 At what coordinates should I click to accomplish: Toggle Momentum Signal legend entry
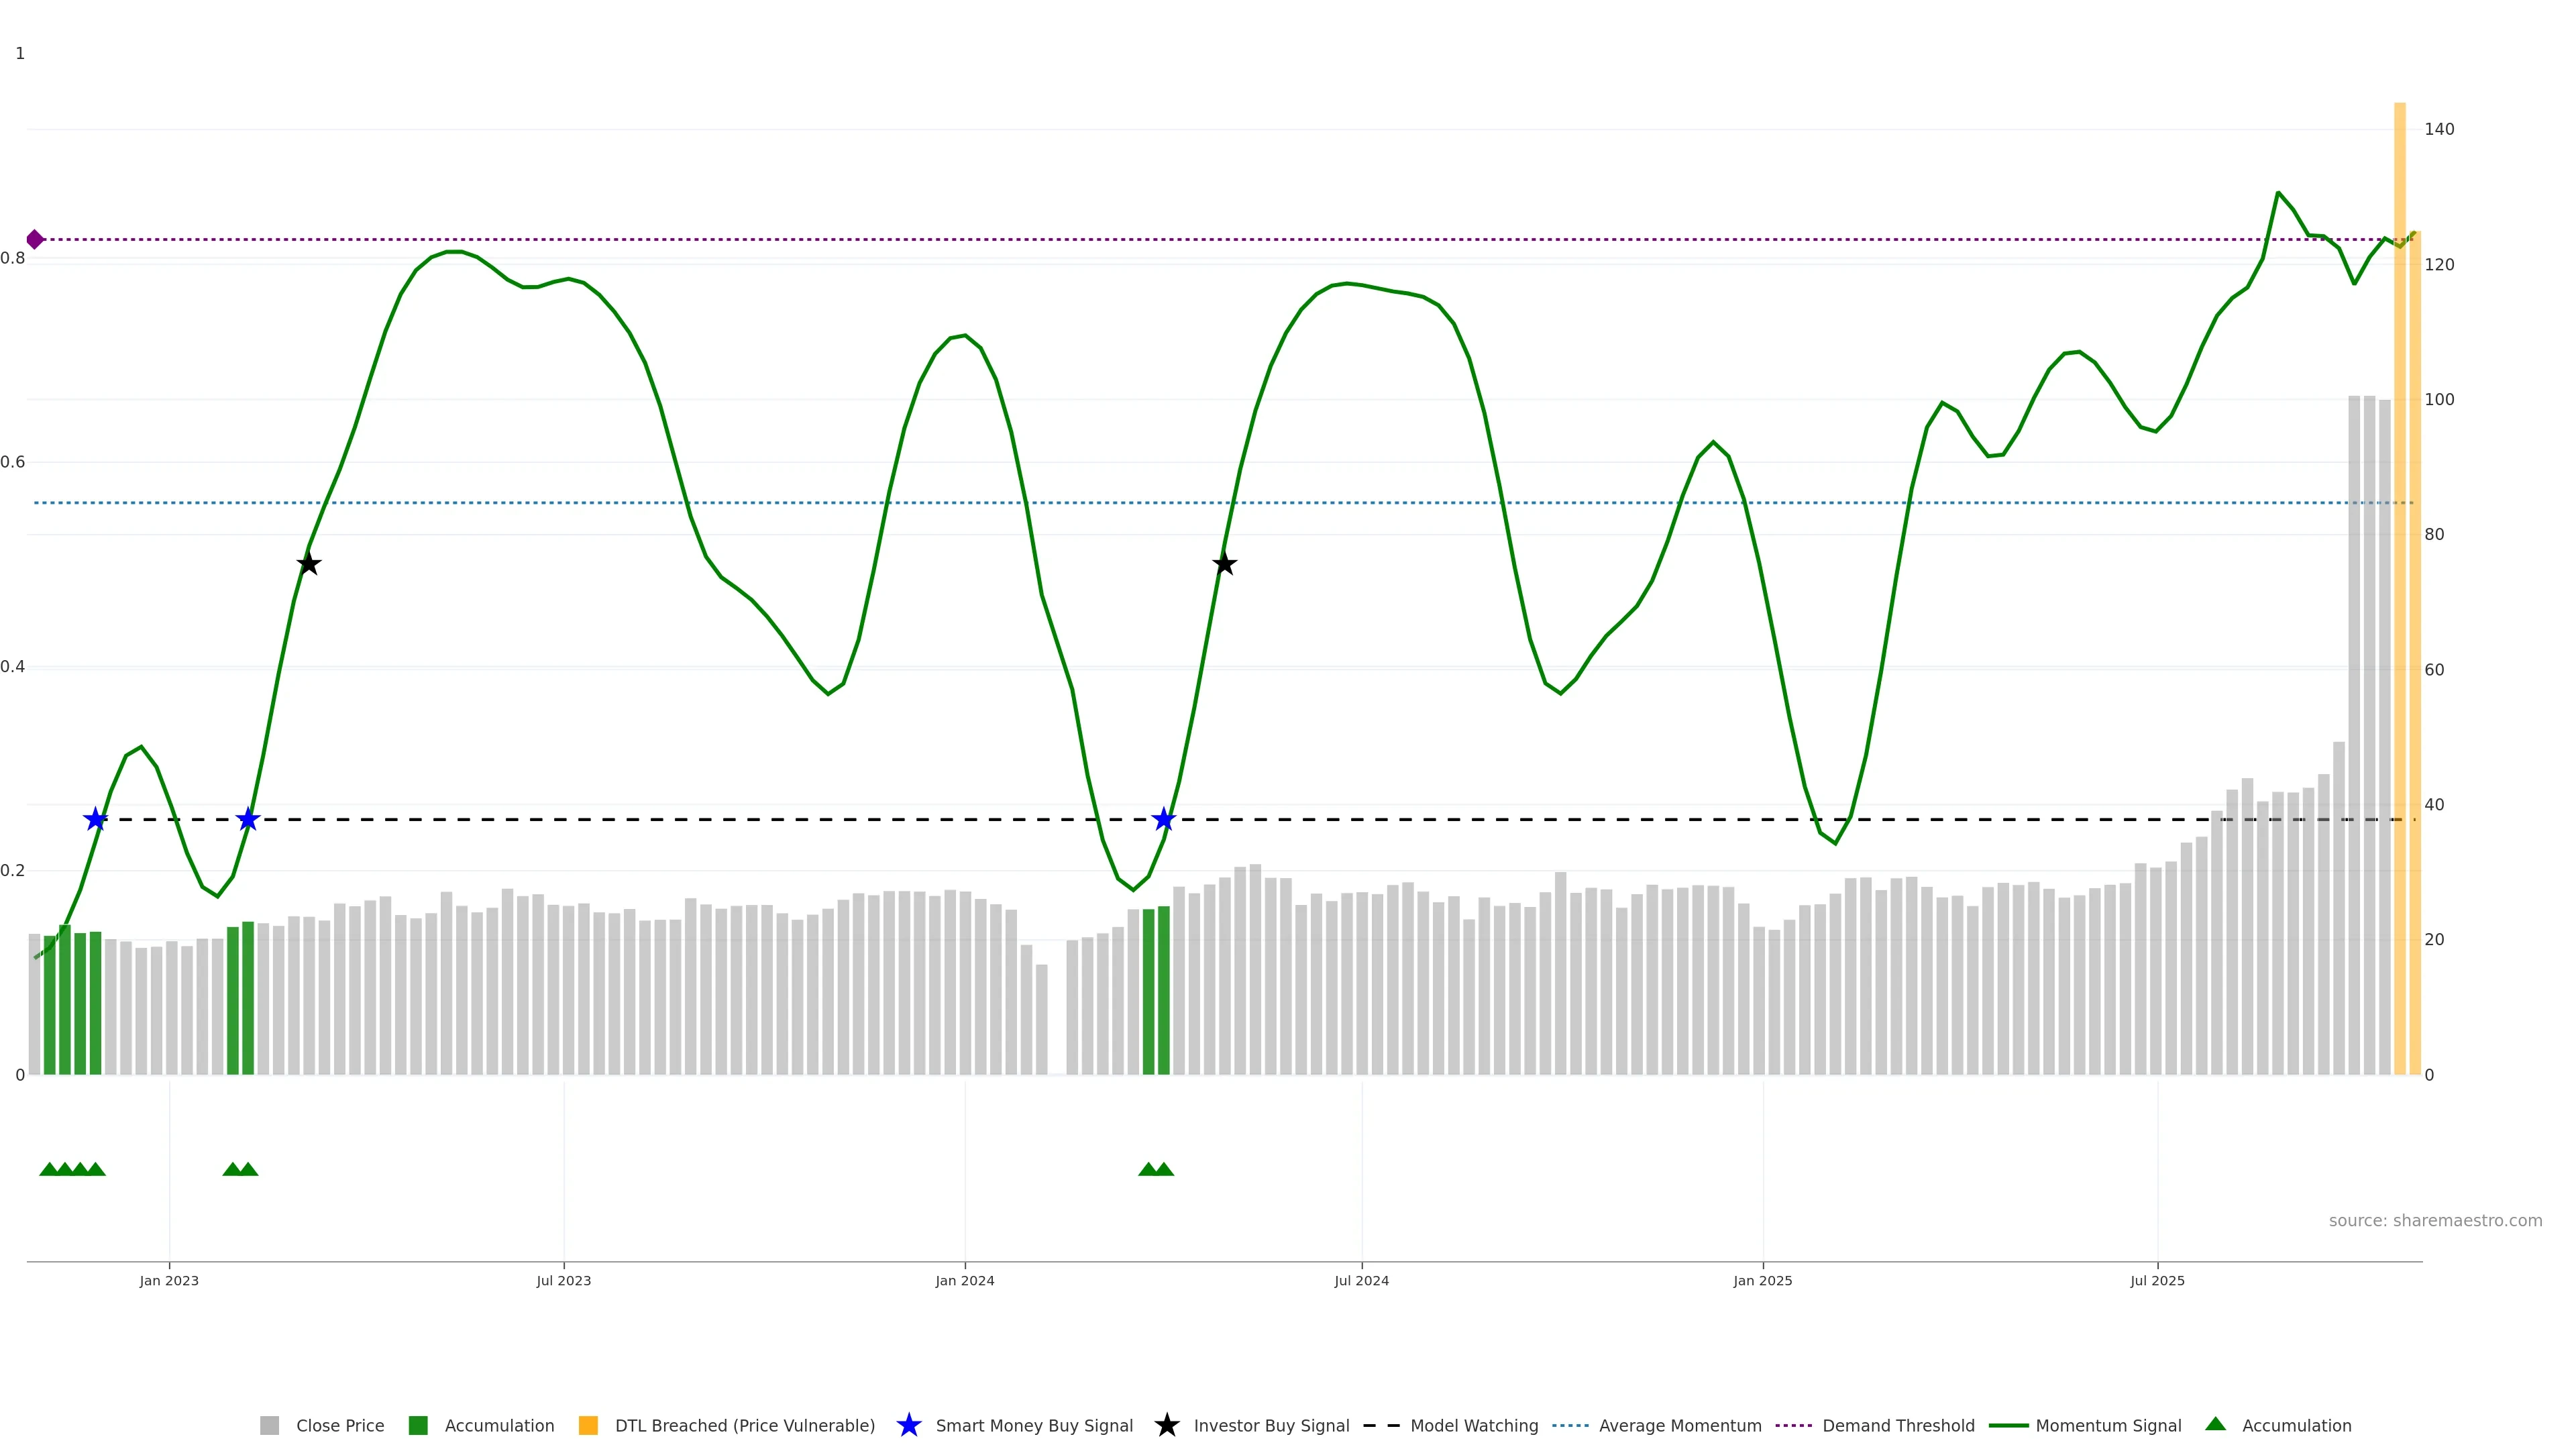point(2108,1425)
